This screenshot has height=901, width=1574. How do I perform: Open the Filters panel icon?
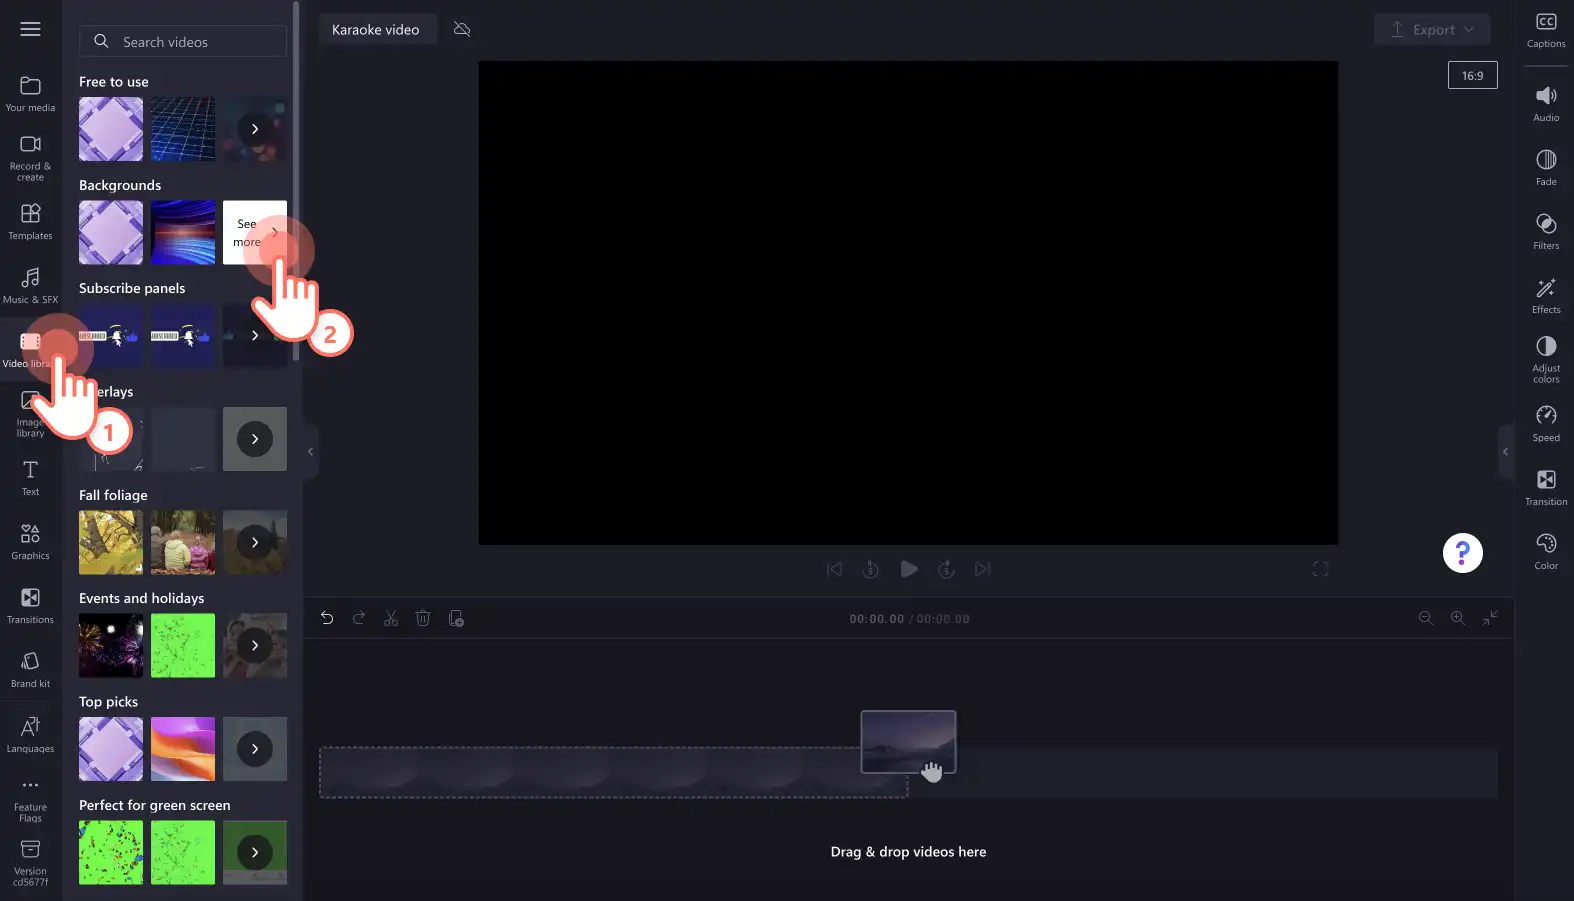[1545, 231]
